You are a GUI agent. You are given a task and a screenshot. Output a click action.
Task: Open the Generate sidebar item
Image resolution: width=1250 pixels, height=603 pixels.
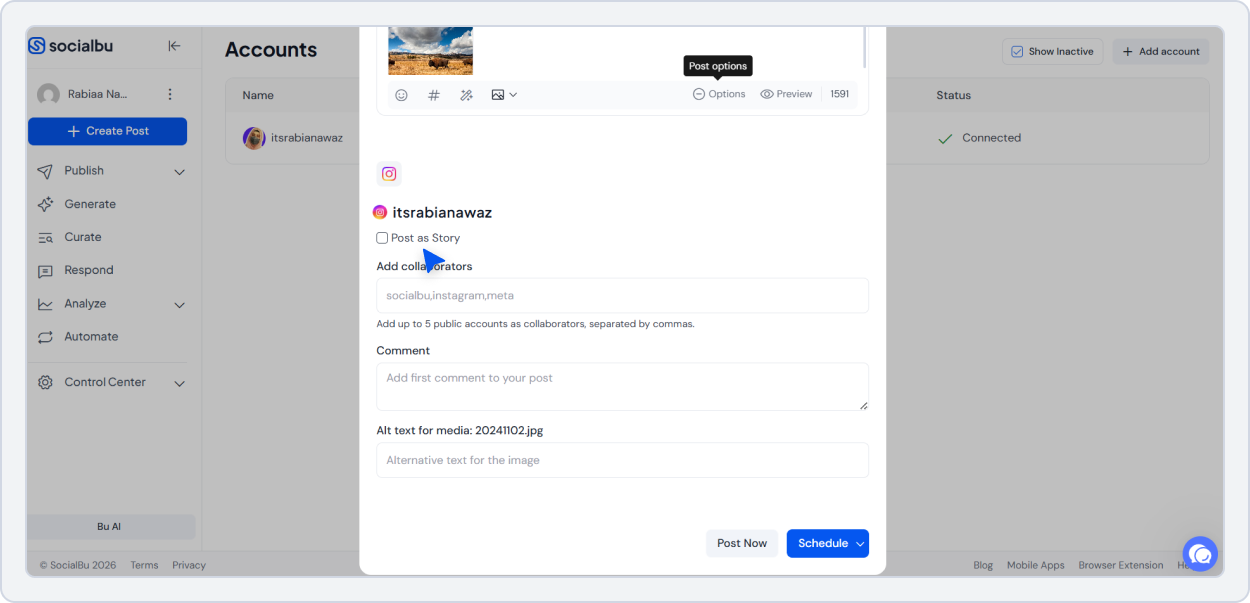point(90,204)
